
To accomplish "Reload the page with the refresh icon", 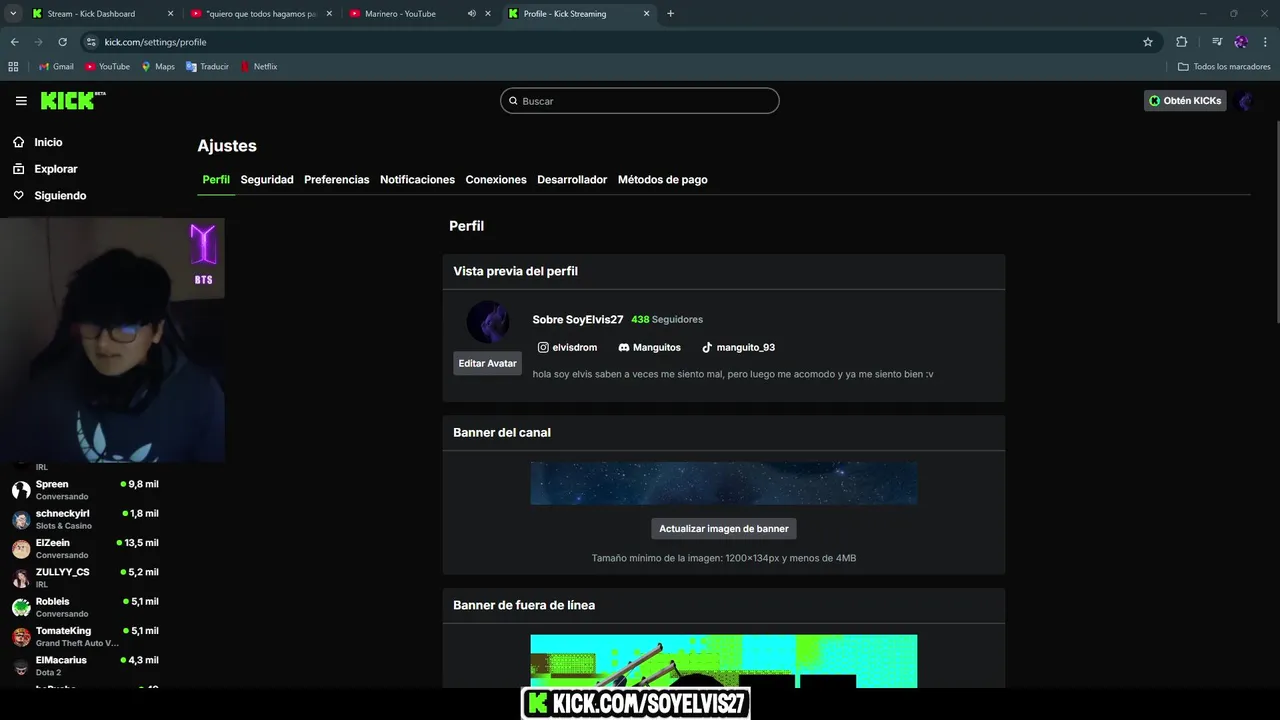I will pyautogui.click(x=62, y=42).
